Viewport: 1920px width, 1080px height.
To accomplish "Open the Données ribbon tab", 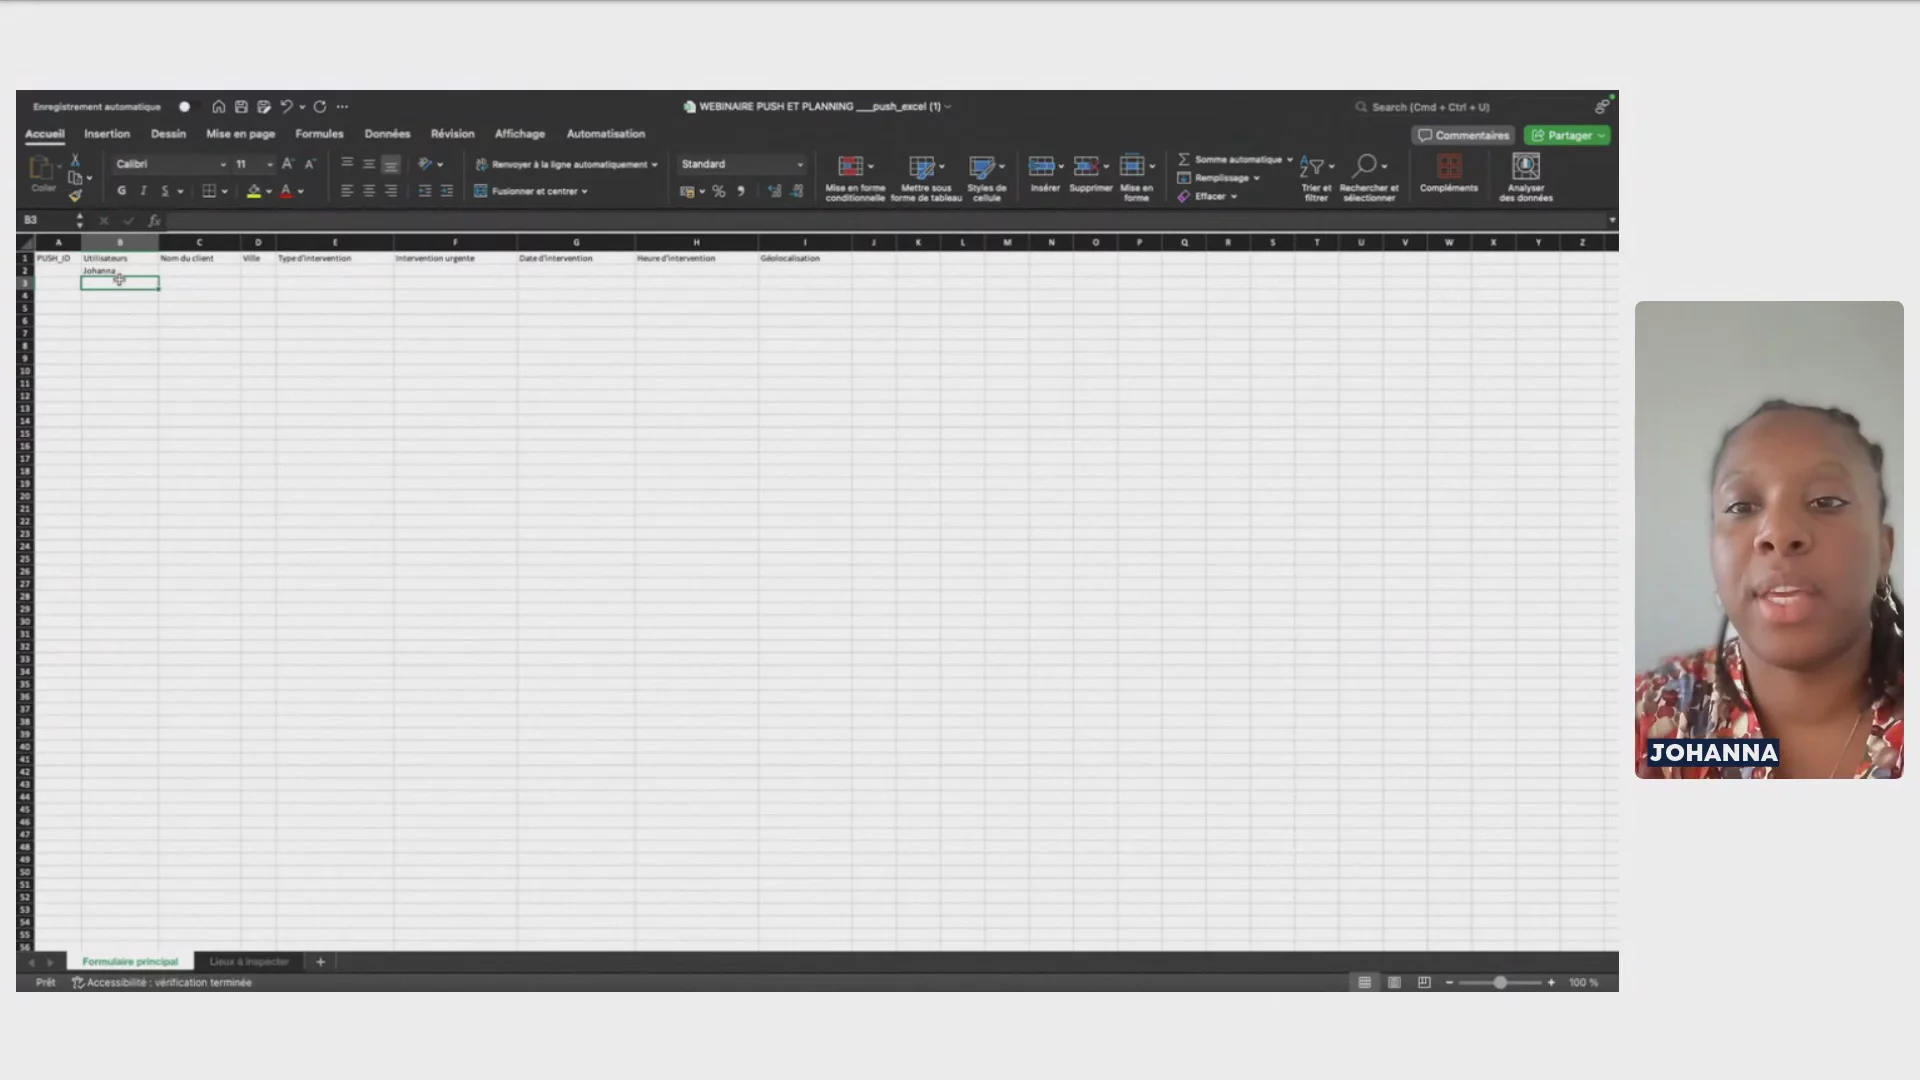I will [387, 134].
